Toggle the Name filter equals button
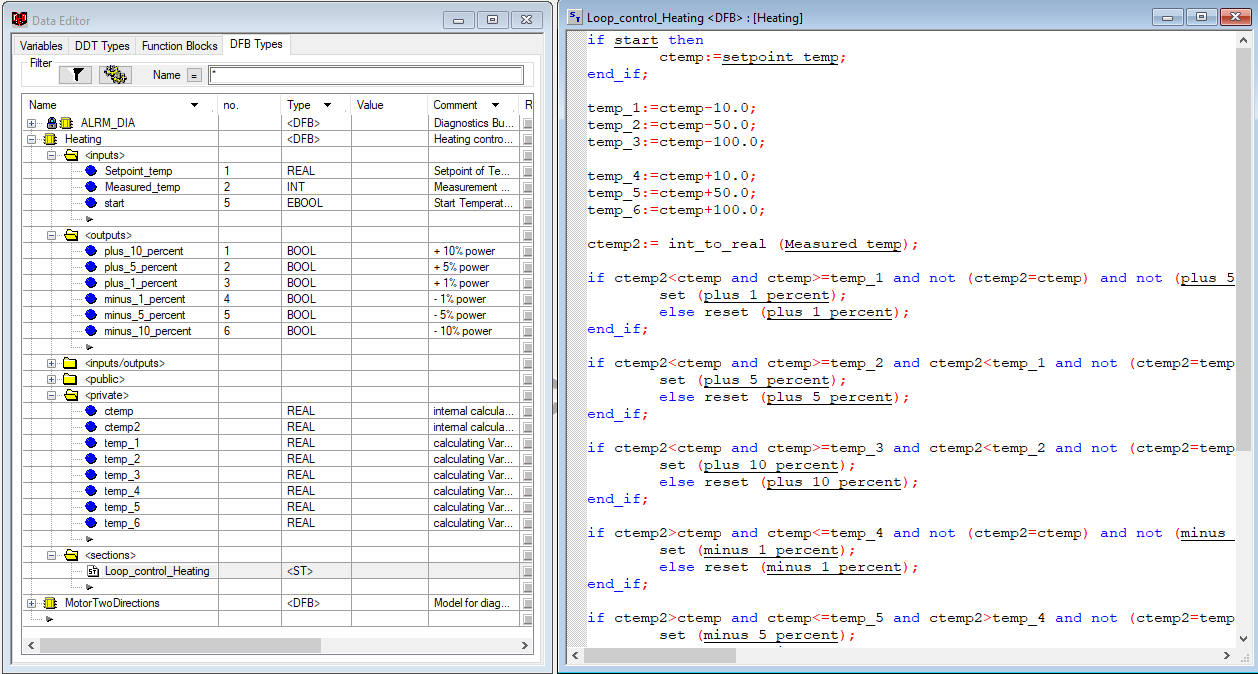This screenshot has width=1258, height=674. (194, 76)
